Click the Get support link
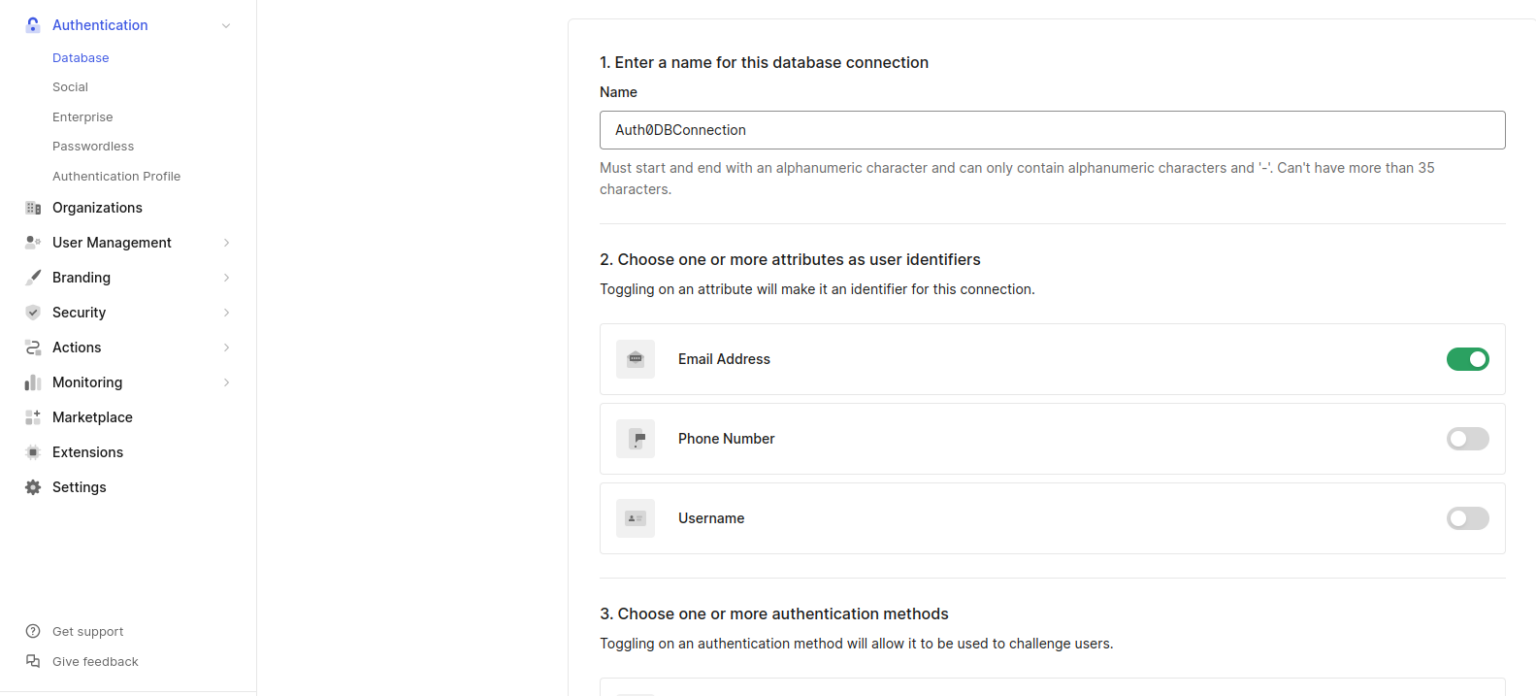This screenshot has width=1536, height=696. point(88,631)
